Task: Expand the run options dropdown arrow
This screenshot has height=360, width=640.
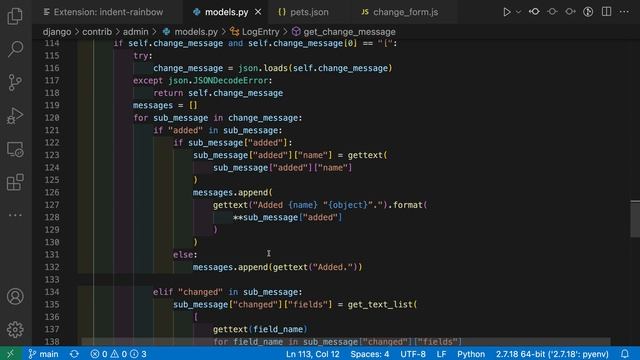Action: (518, 12)
